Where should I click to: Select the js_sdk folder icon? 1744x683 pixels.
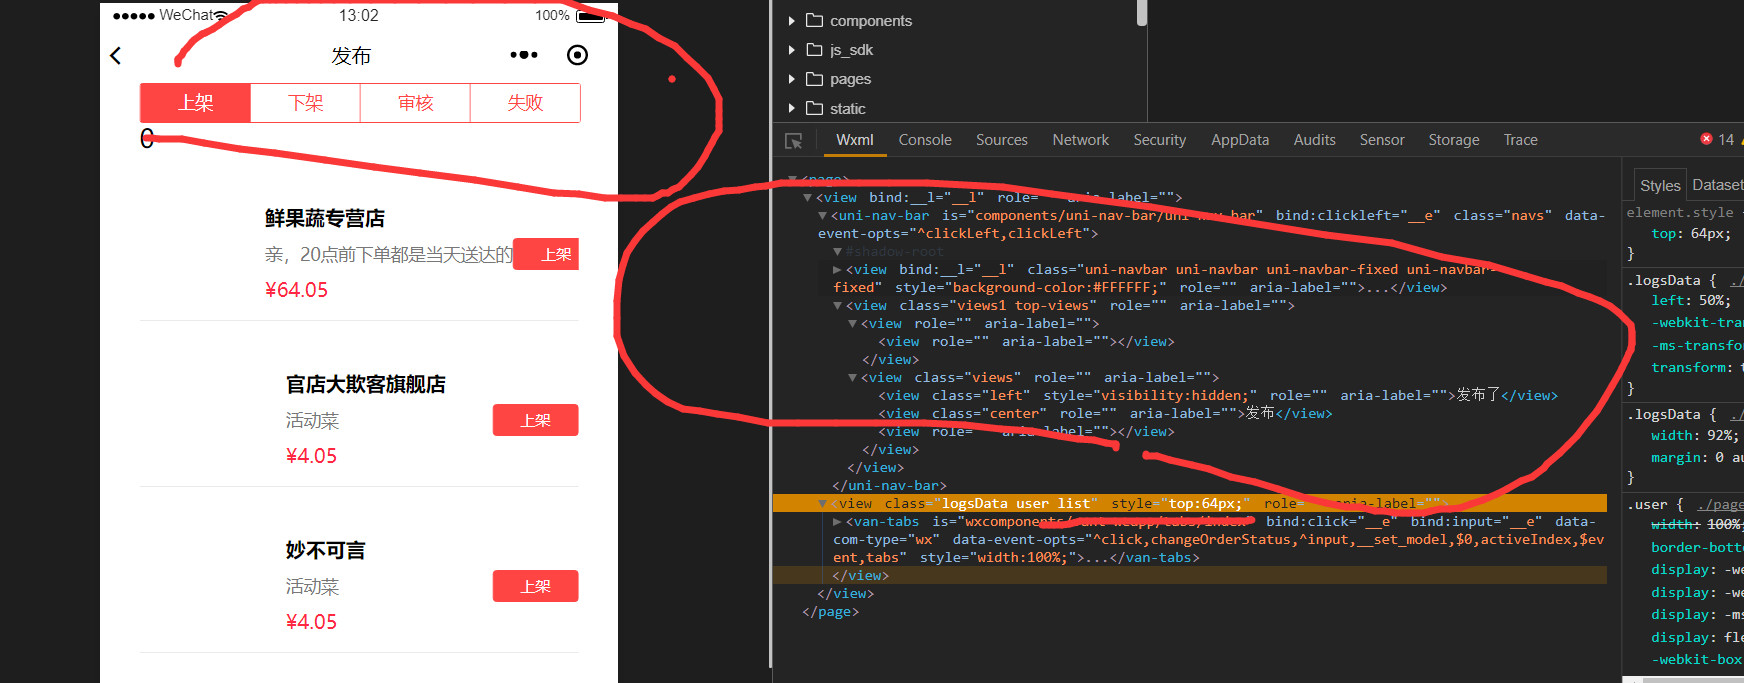(814, 49)
